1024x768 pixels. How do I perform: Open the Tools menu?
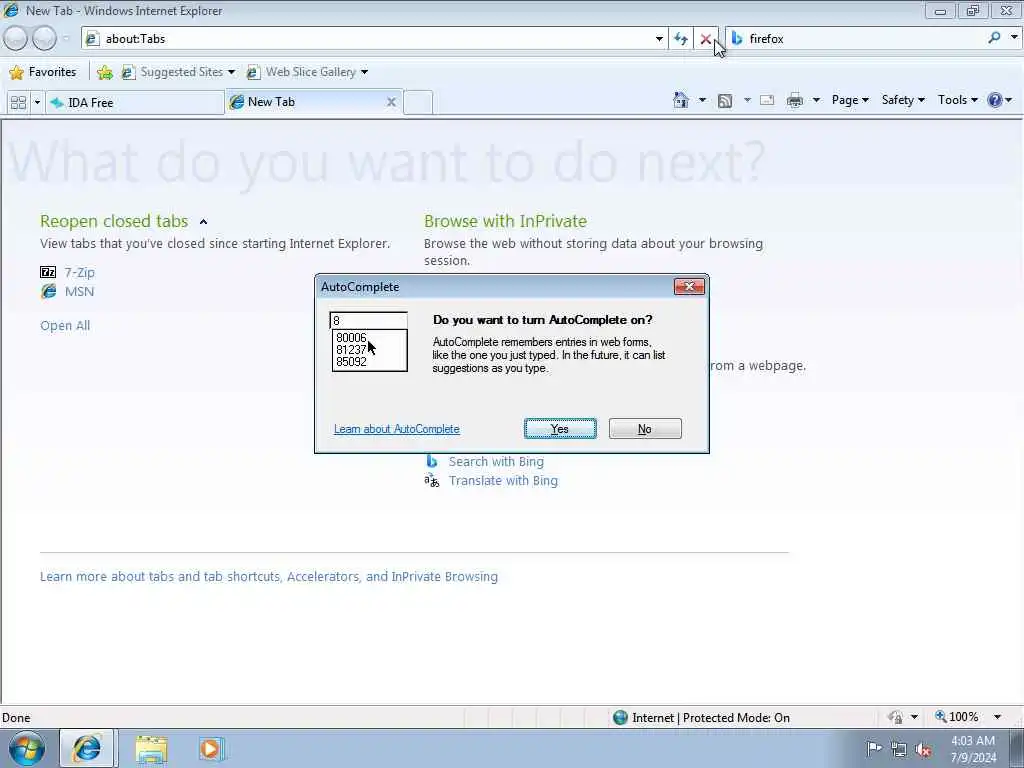957,100
